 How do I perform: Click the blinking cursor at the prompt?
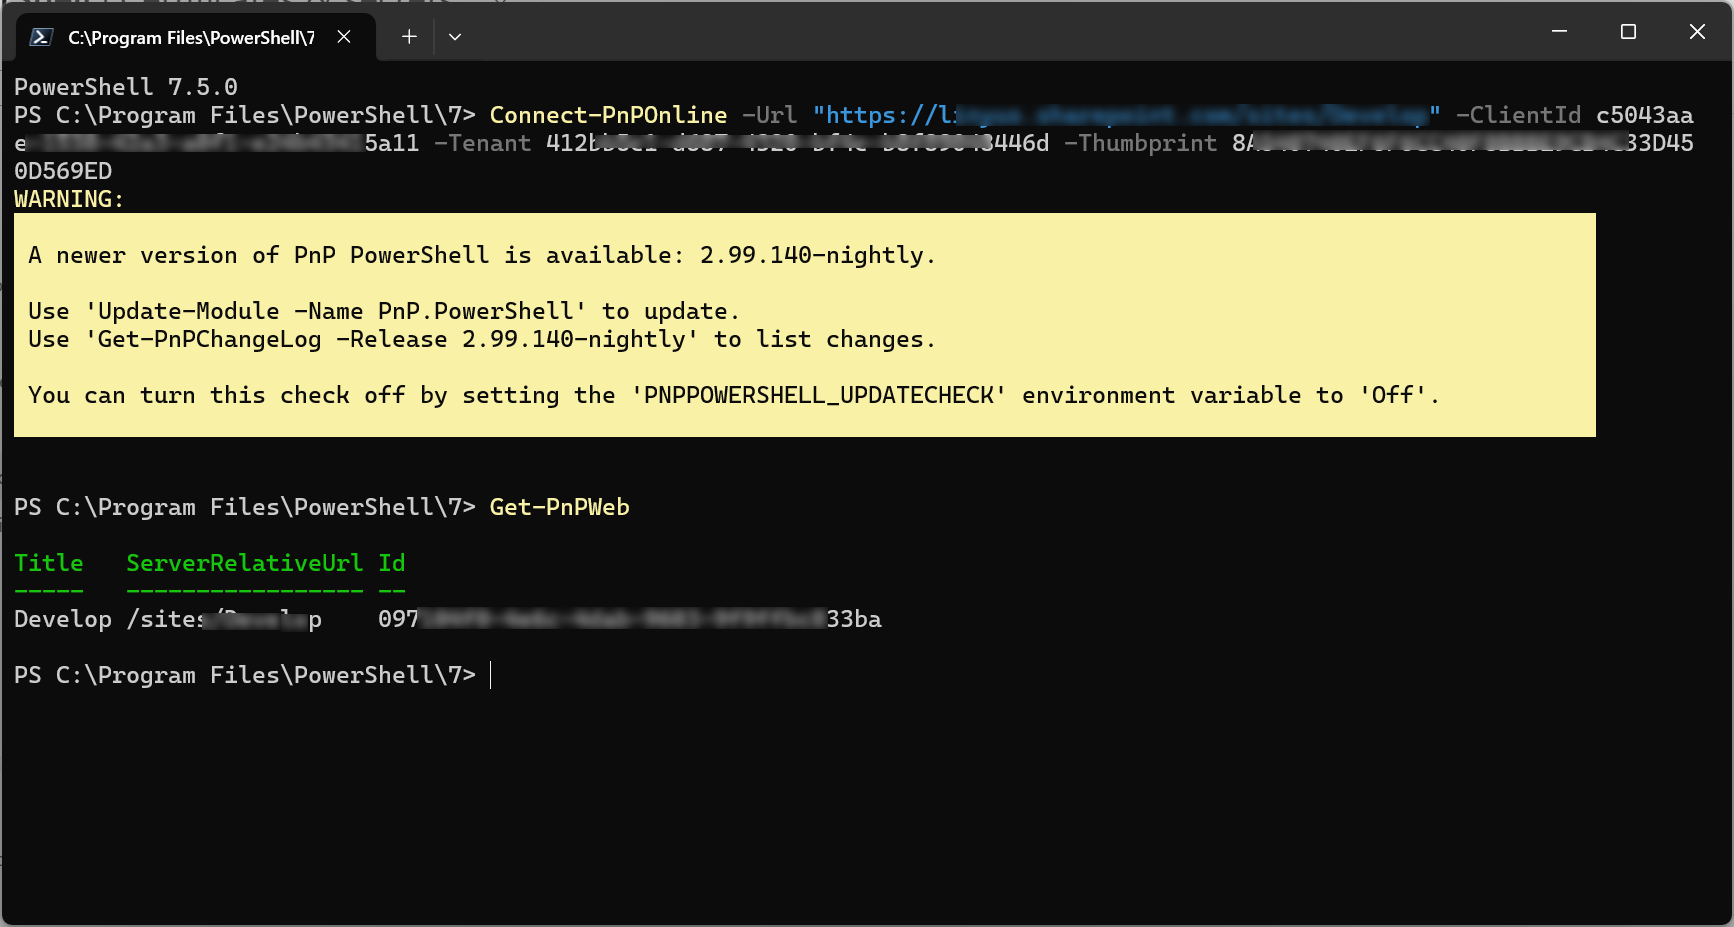point(490,676)
